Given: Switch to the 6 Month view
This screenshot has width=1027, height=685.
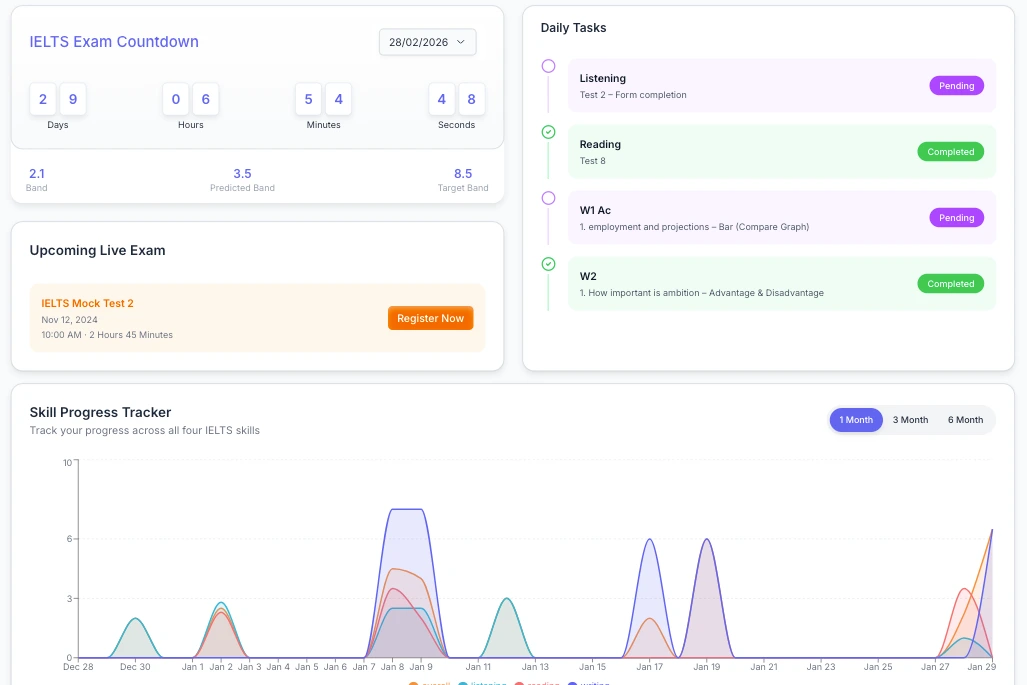Looking at the screenshot, I should [x=964, y=420].
